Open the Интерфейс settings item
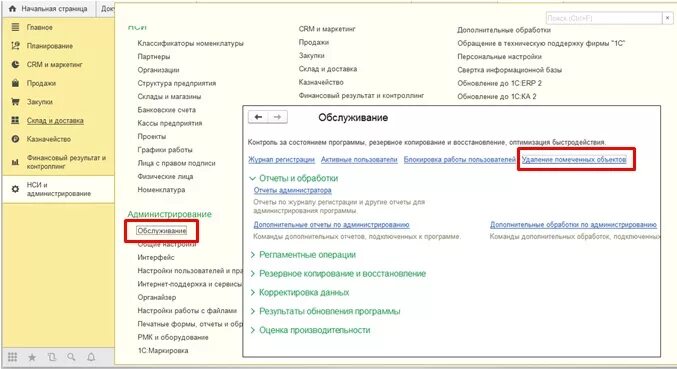Image resolution: width=677 pixels, height=369 pixels. point(156,257)
